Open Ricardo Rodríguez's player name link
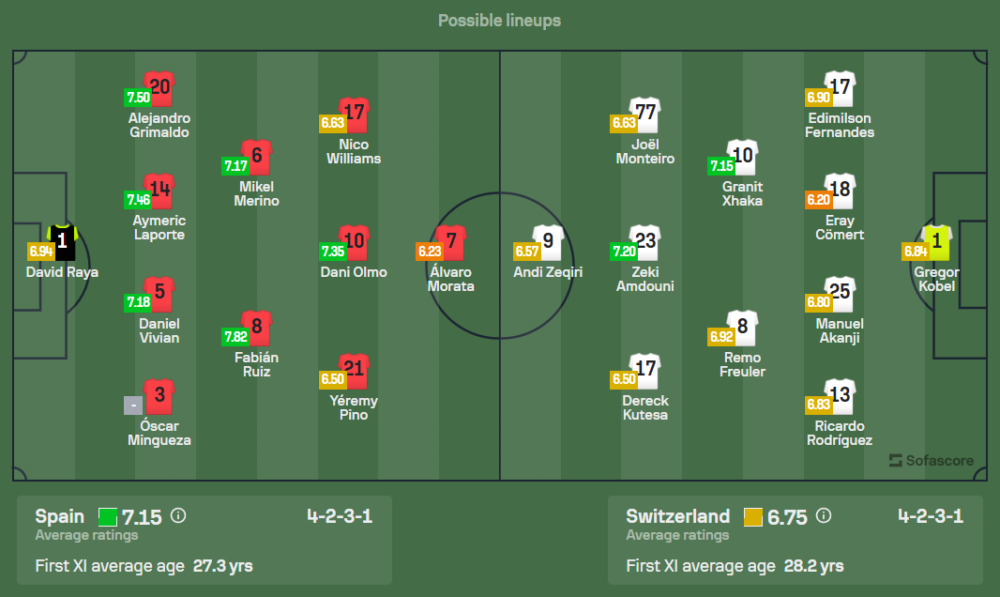The height and width of the screenshot is (597, 1000). 839,433
